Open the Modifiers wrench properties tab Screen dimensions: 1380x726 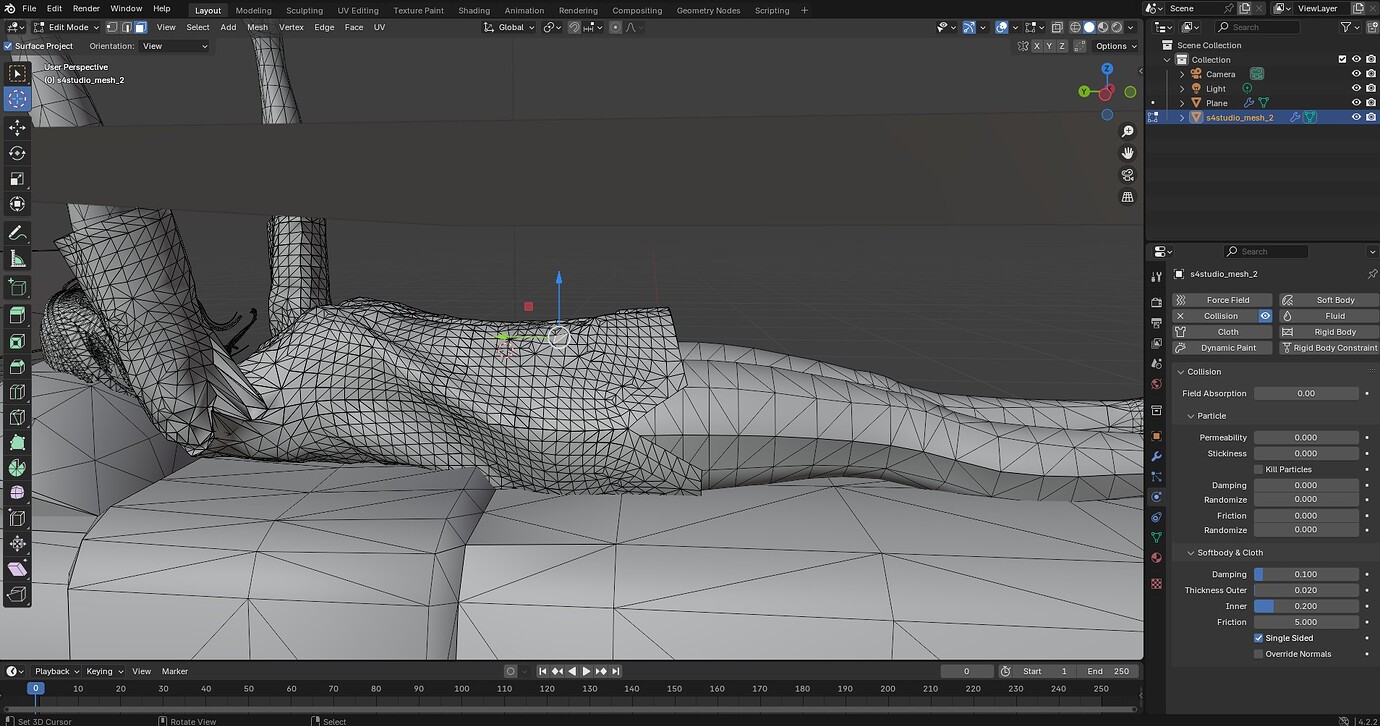[1157, 456]
